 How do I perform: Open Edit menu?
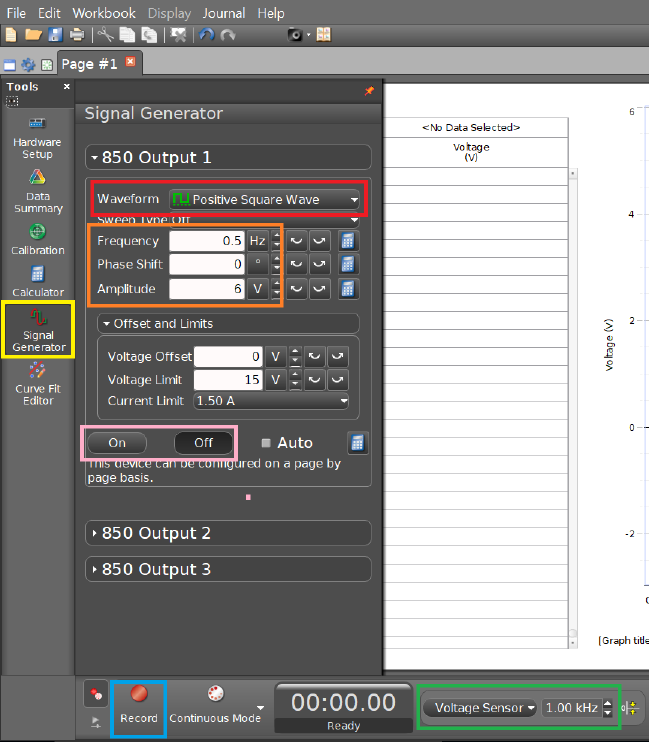pyautogui.click(x=49, y=13)
